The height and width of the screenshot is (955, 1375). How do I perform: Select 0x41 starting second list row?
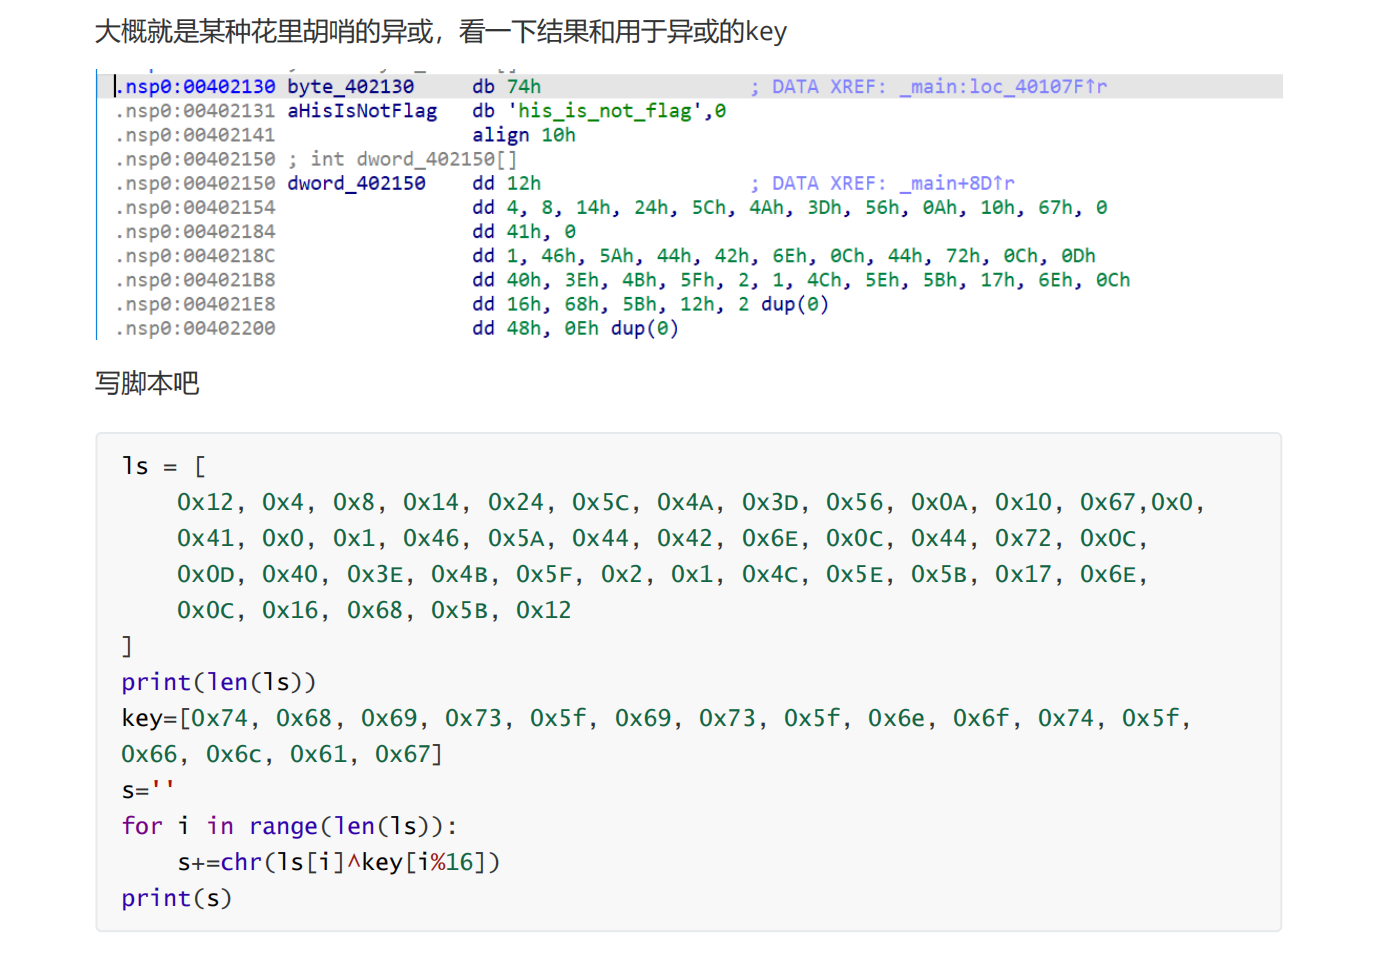(x=205, y=538)
